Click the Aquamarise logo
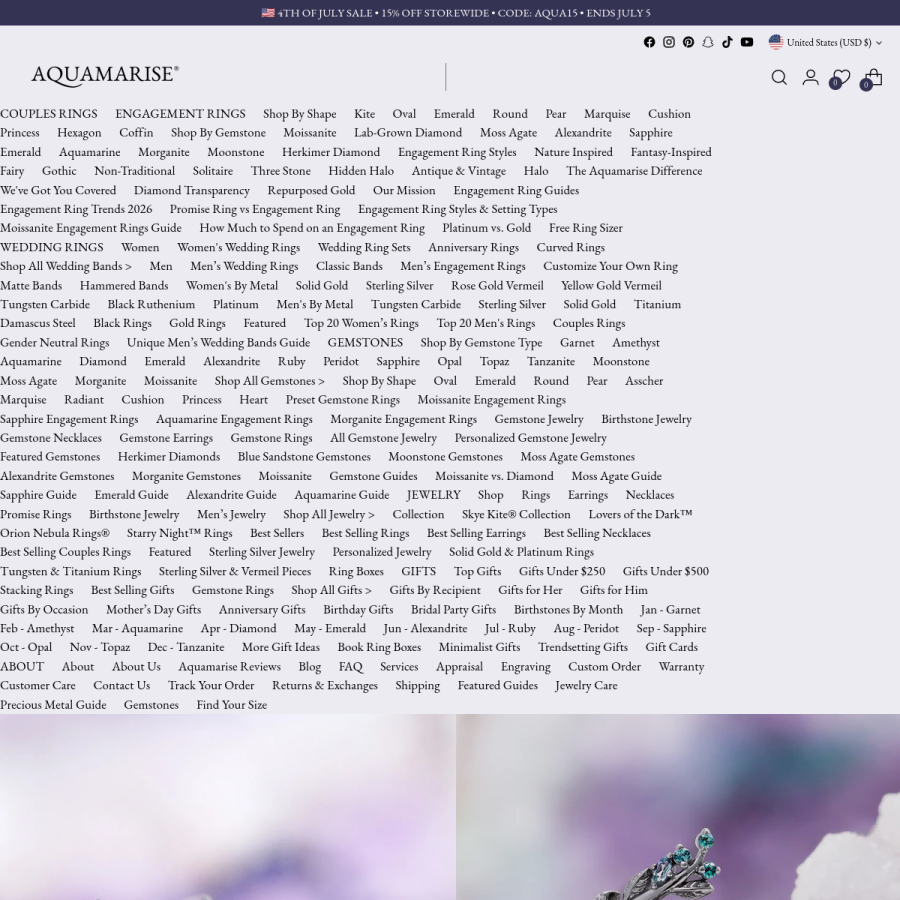 (x=105, y=75)
